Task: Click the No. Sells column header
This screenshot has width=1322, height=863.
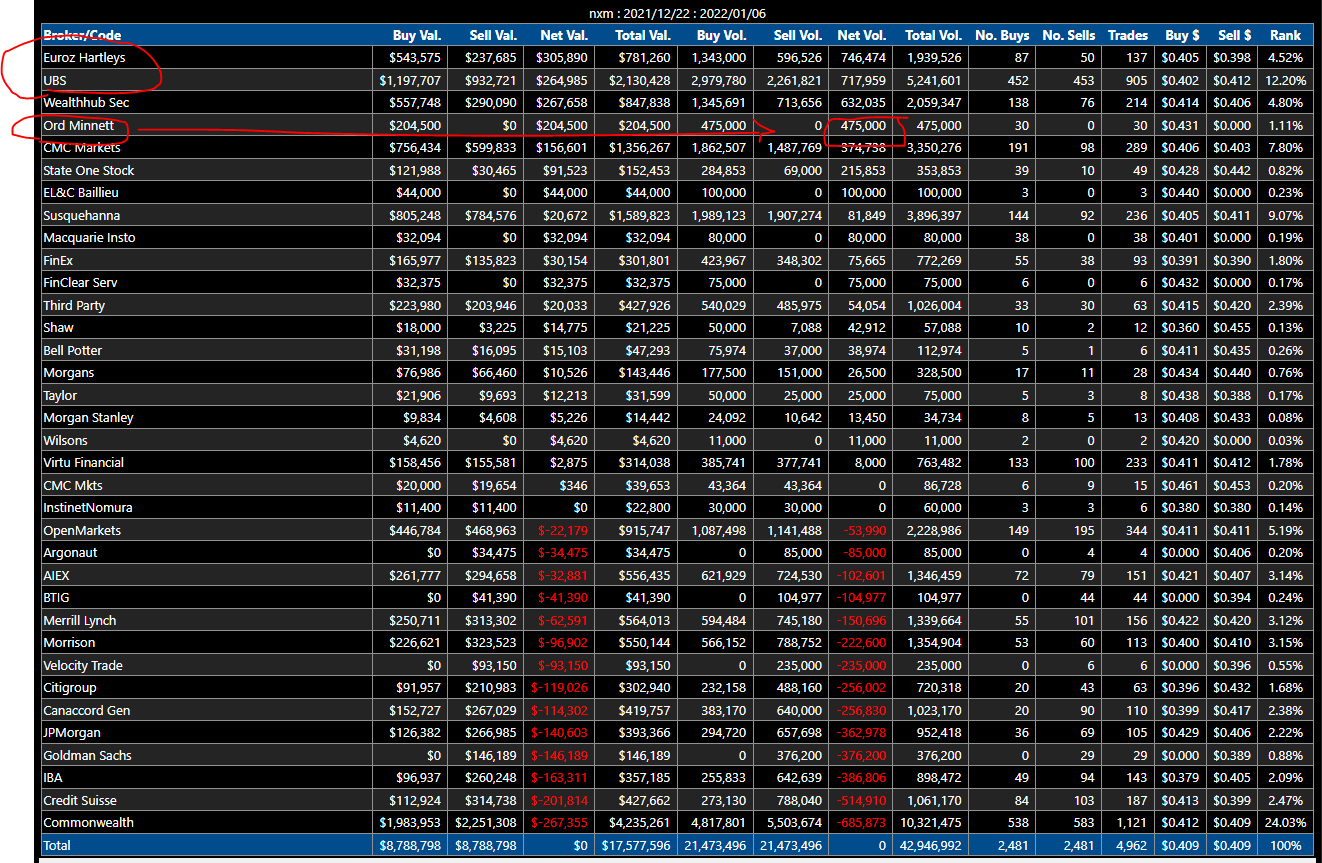Action: [x=1069, y=35]
